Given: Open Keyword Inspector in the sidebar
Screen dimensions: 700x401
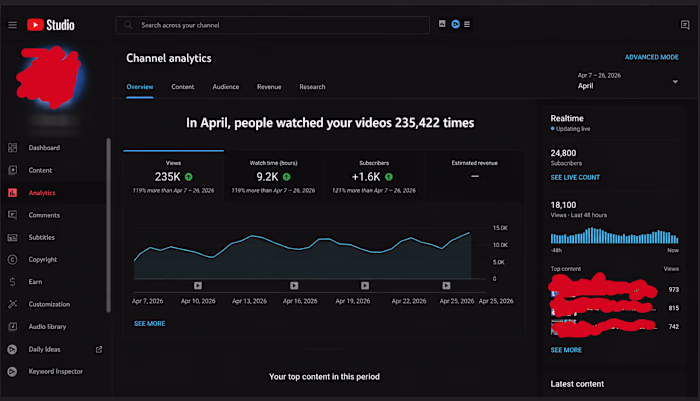Looking at the screenshot, I should tap(54, 372).
